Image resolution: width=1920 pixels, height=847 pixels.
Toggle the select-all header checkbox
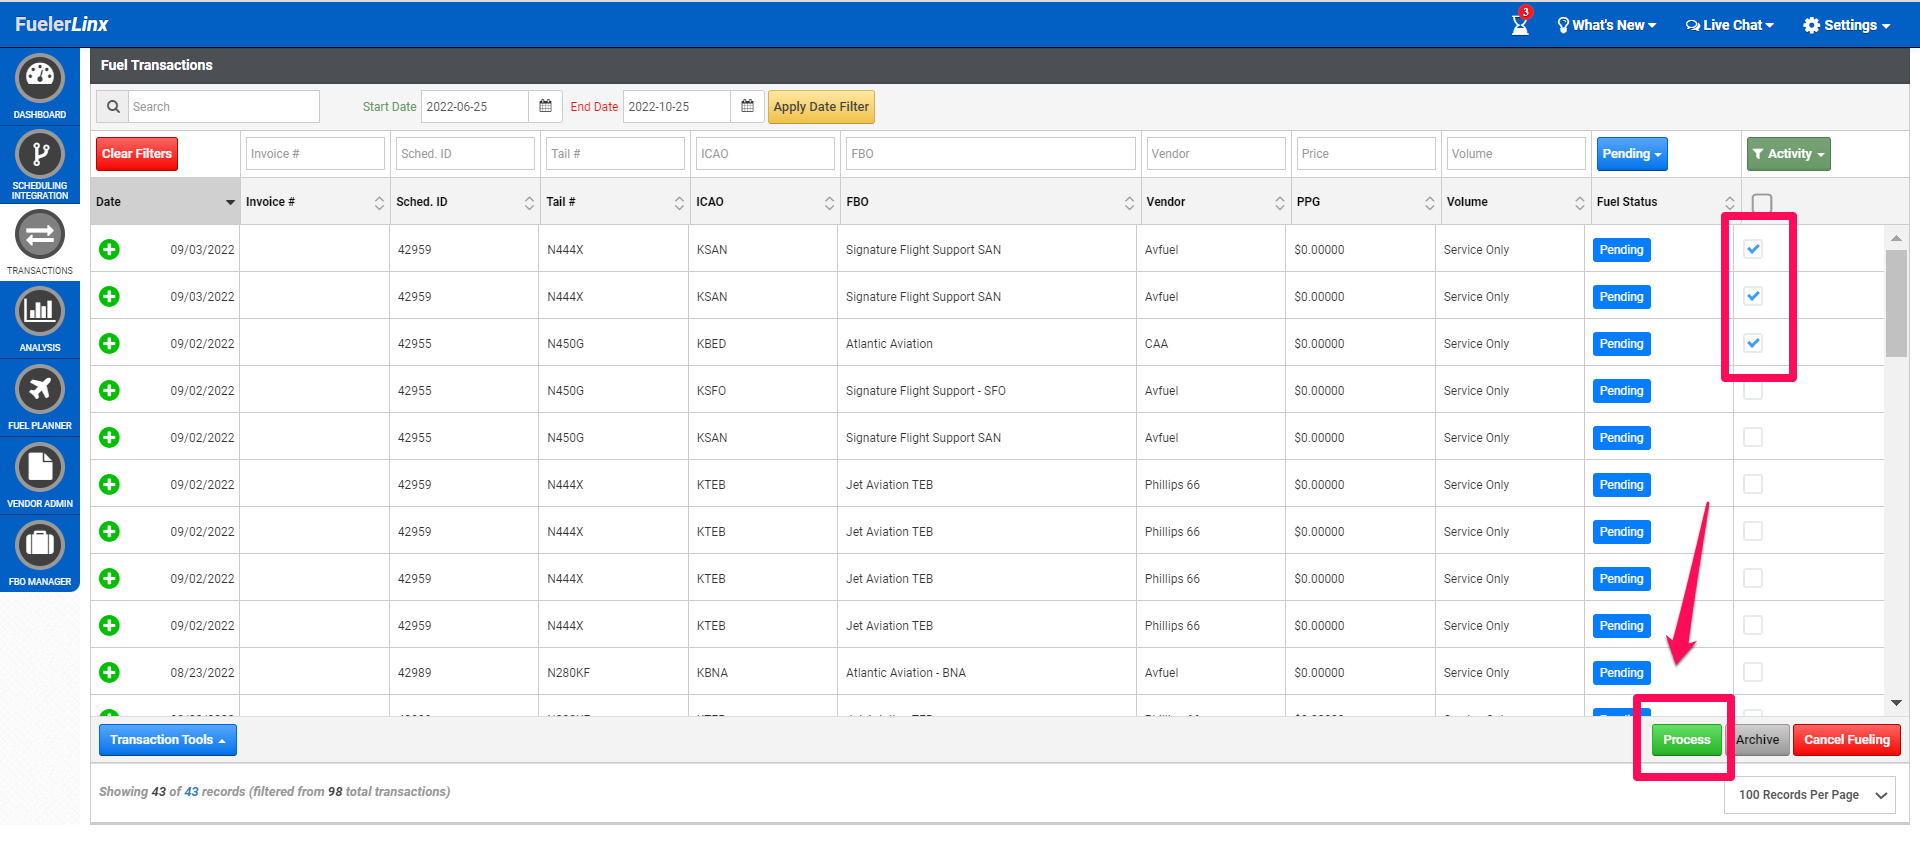point(1762,203)
